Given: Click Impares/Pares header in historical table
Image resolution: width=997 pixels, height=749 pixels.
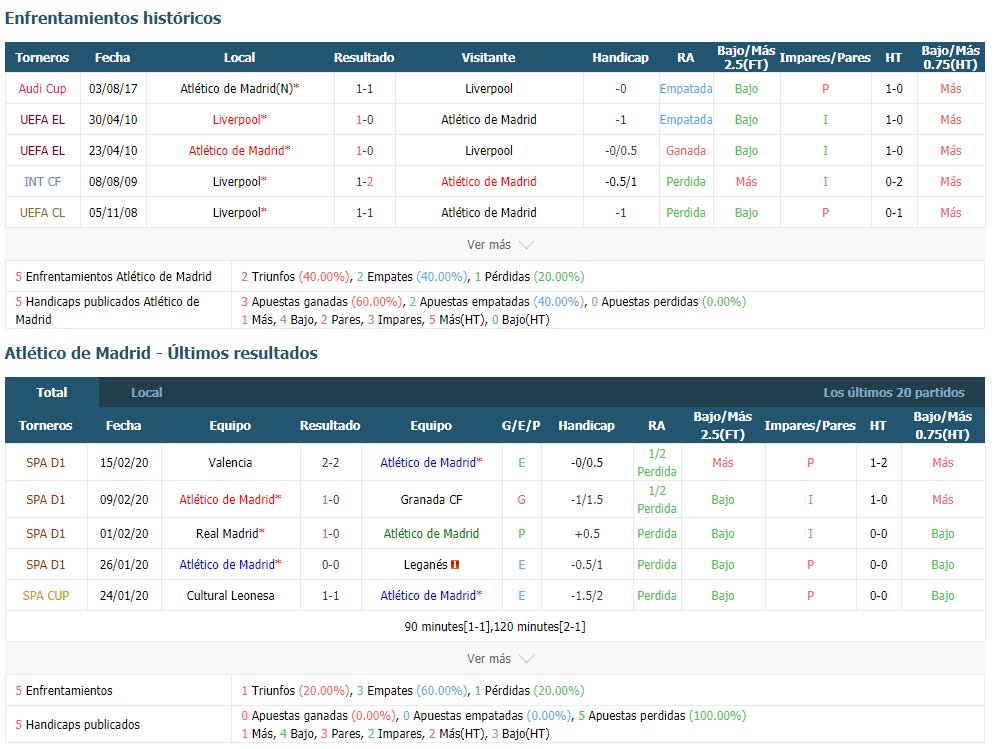Looking at the screenshot, I should coord(825,57).
